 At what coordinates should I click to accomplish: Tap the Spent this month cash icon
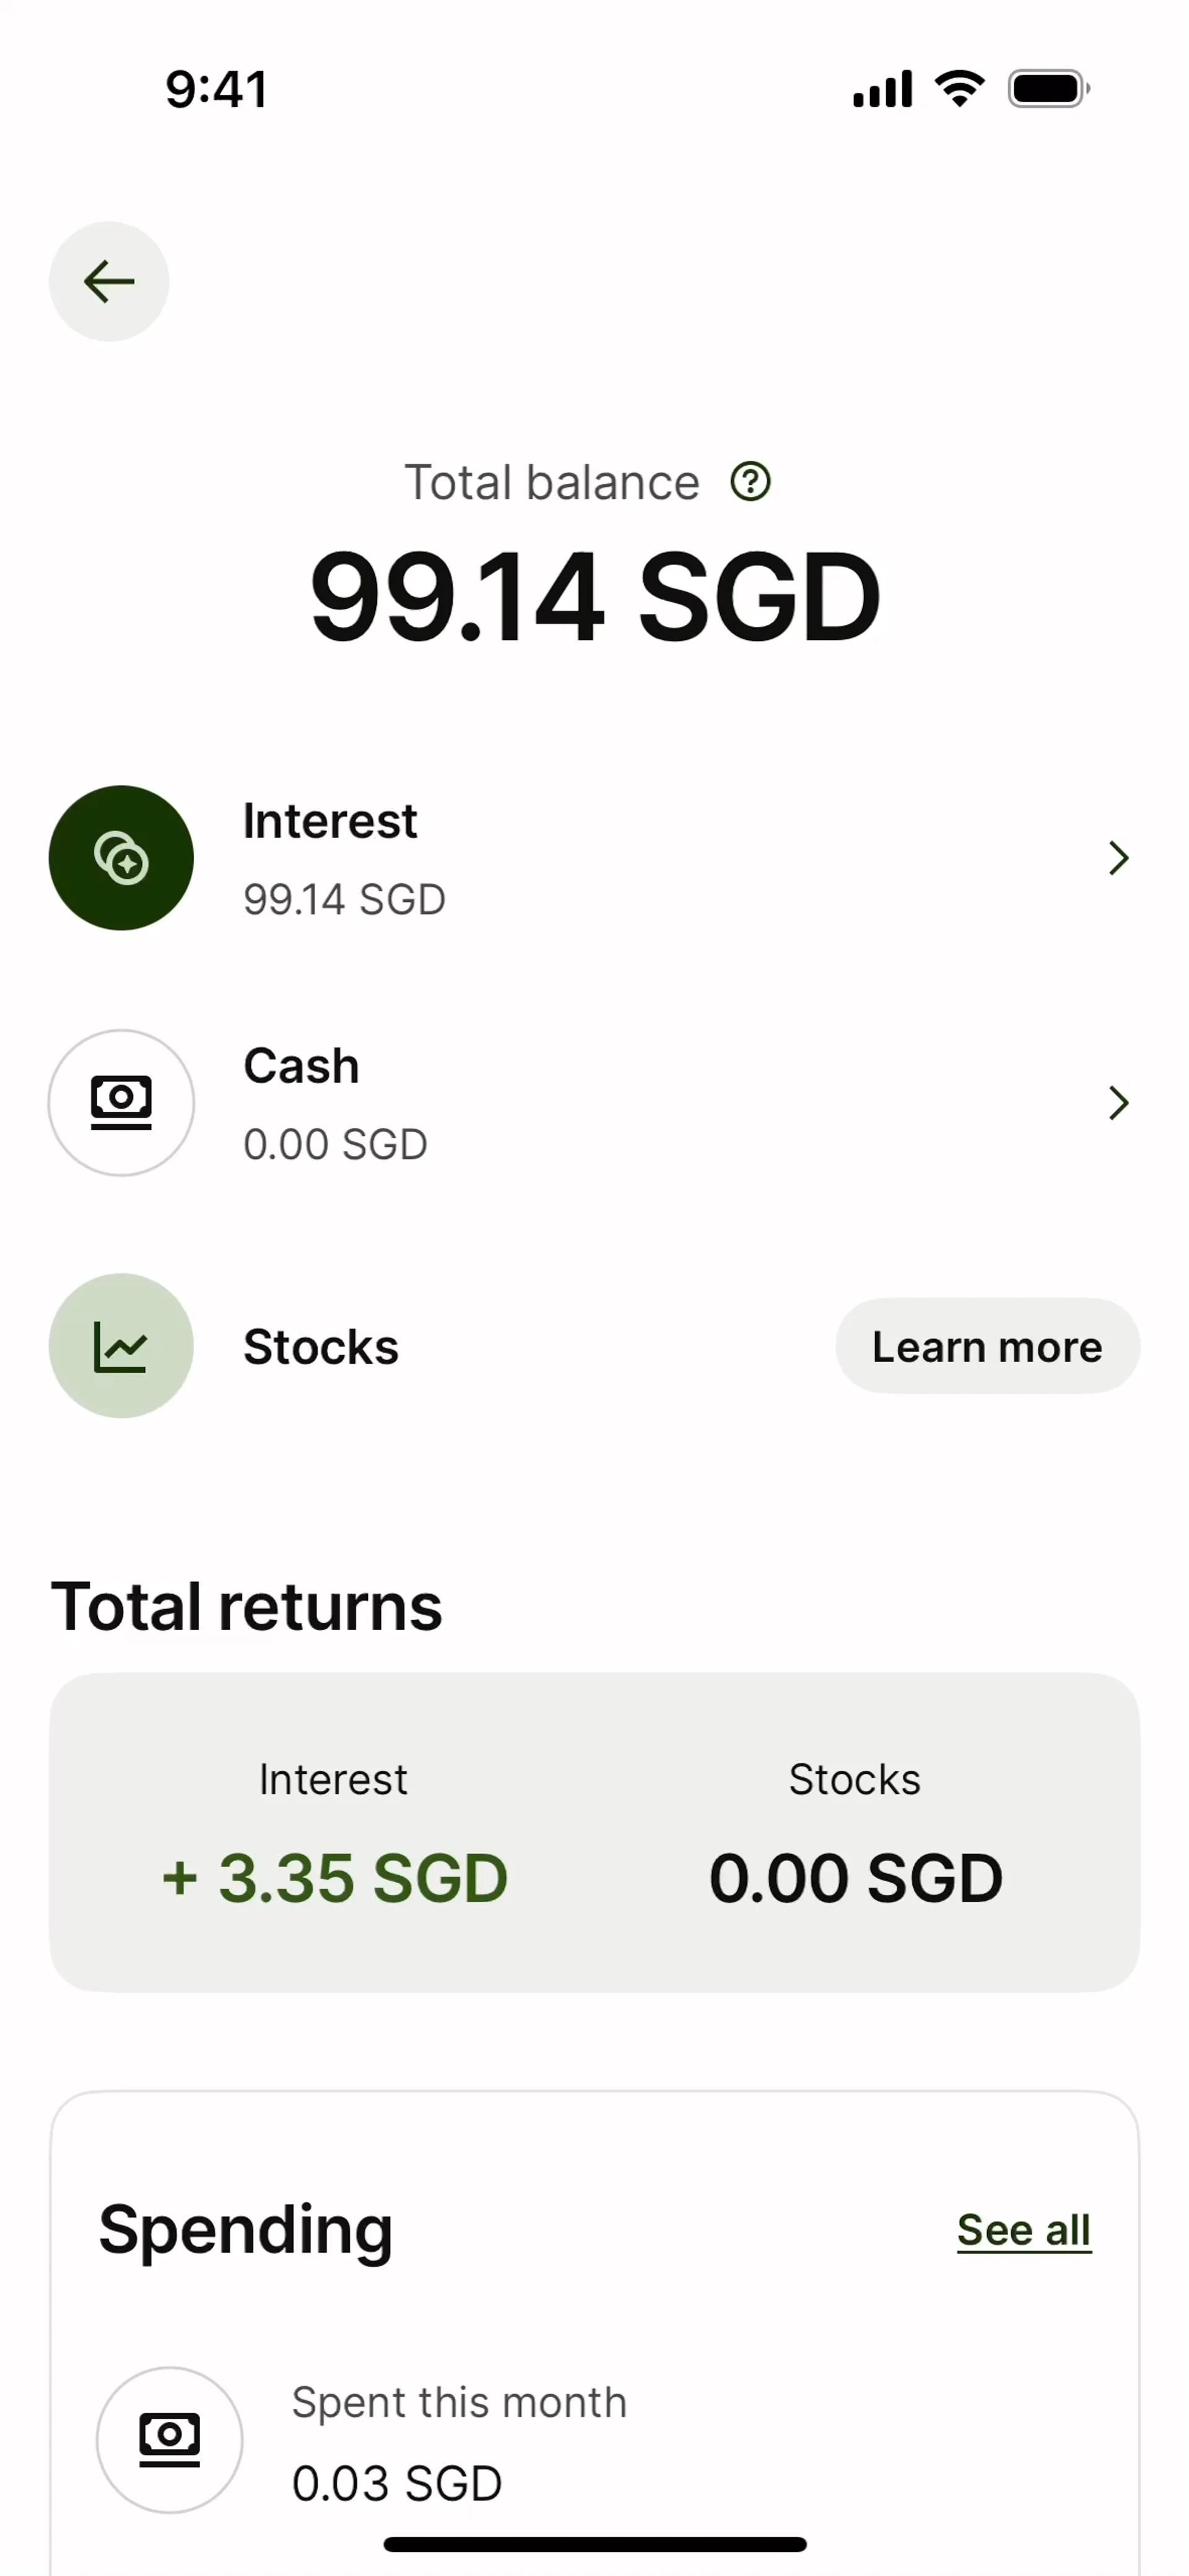click(169, 2440)
